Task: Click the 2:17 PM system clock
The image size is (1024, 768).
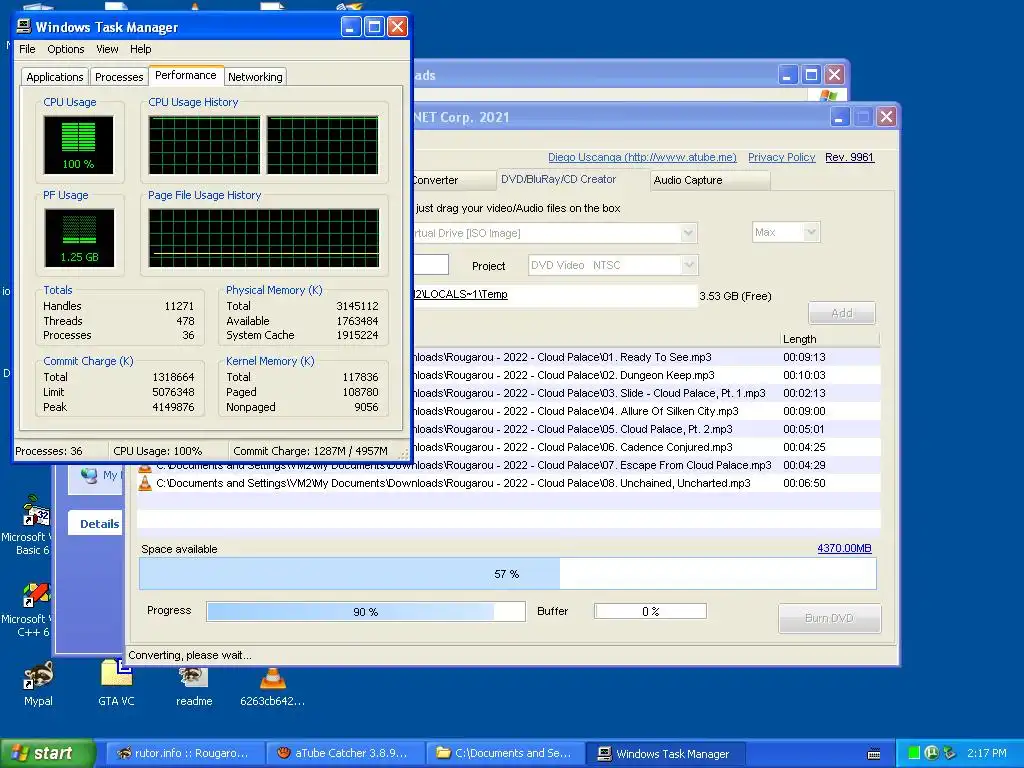Action: point(987,753)
